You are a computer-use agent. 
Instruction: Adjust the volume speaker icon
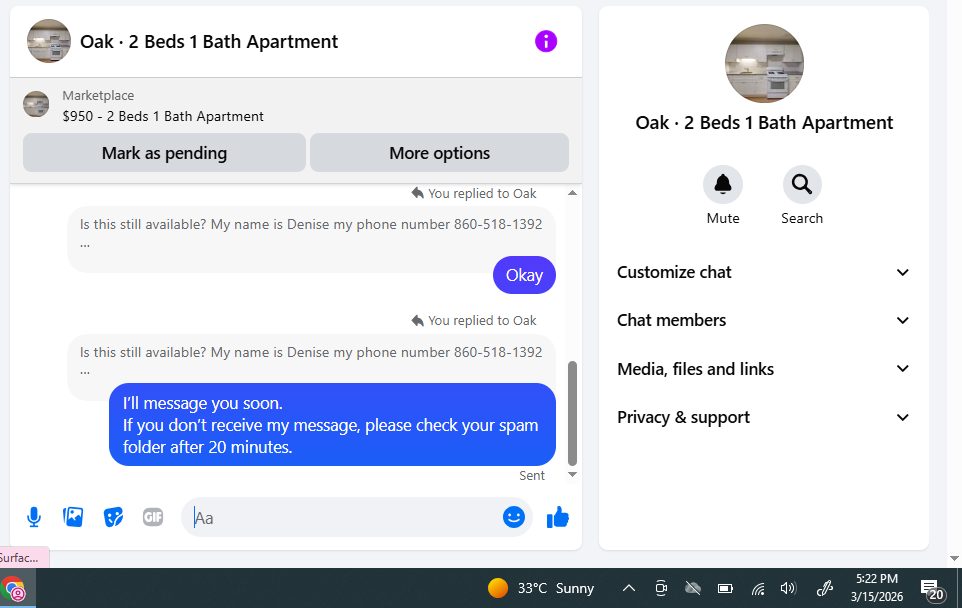788,588
